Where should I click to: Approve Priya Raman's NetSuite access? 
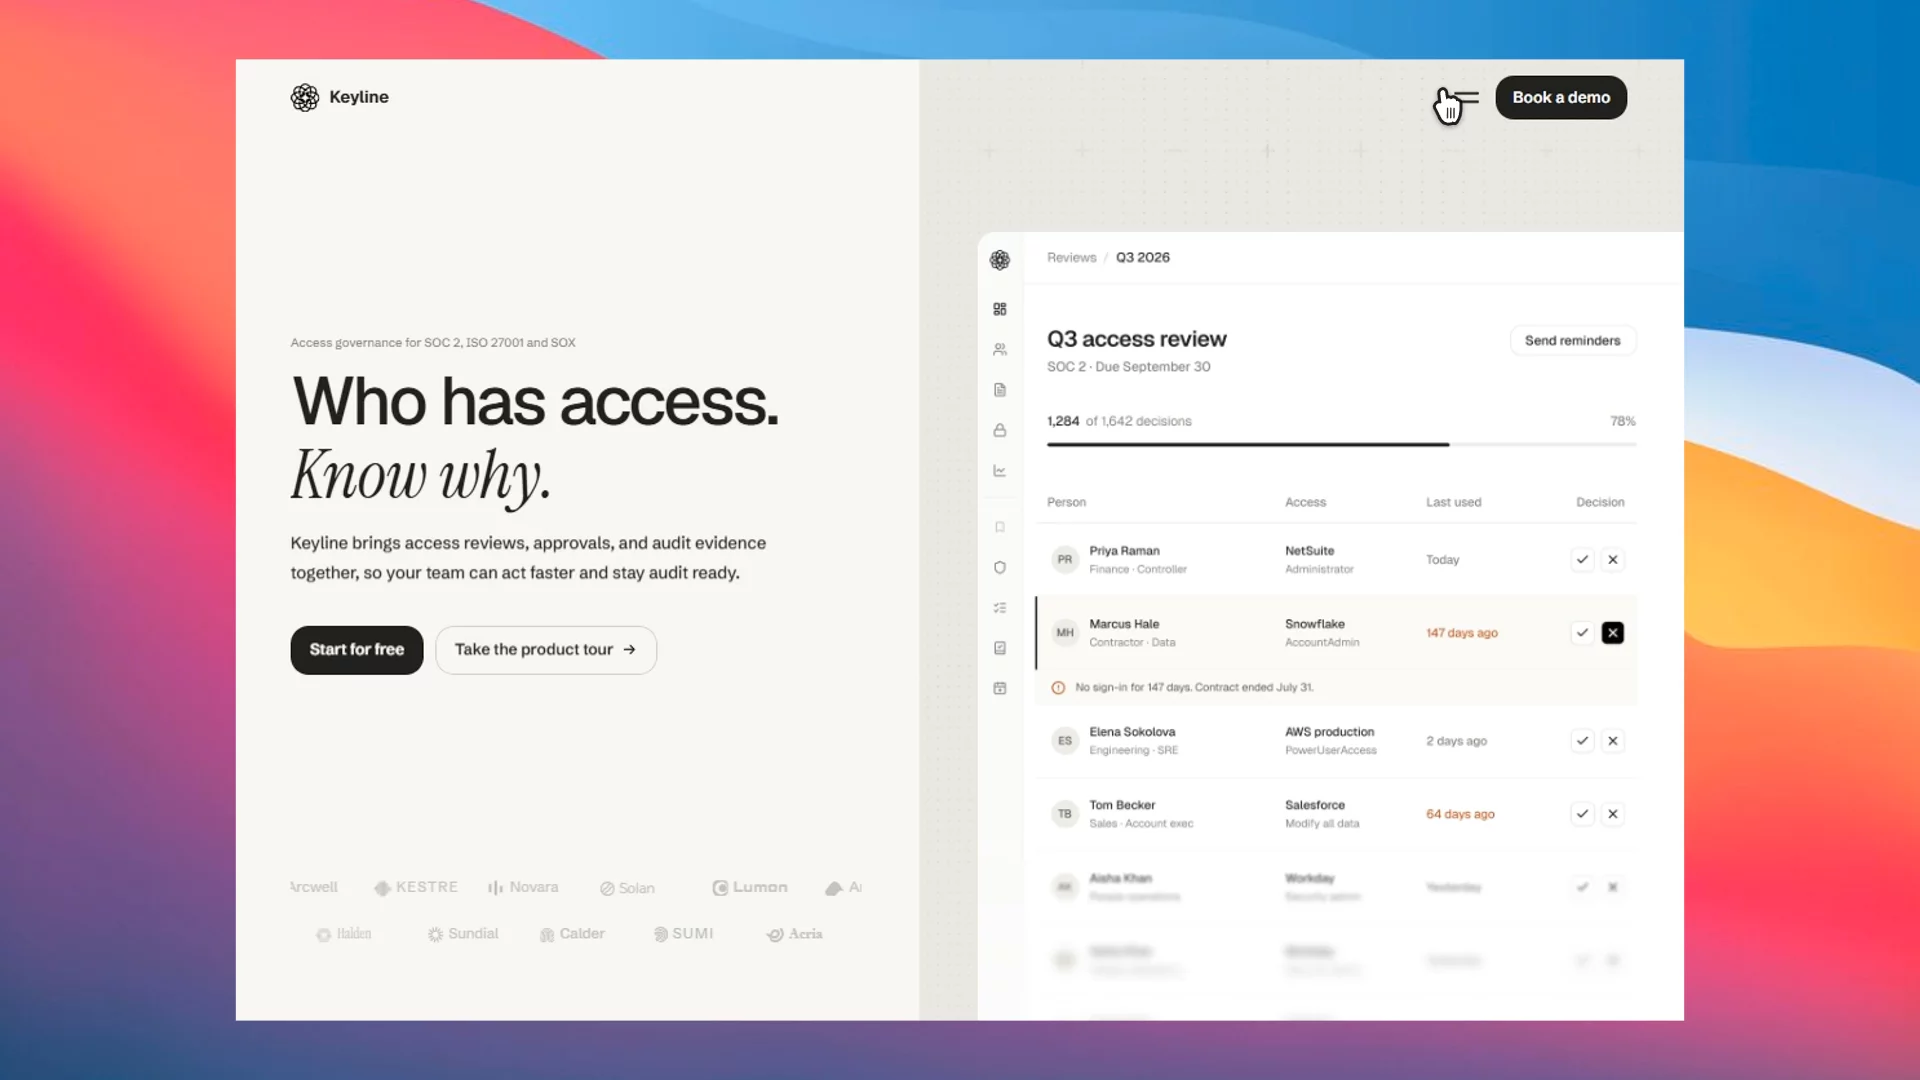click(x=1582, y=559)
